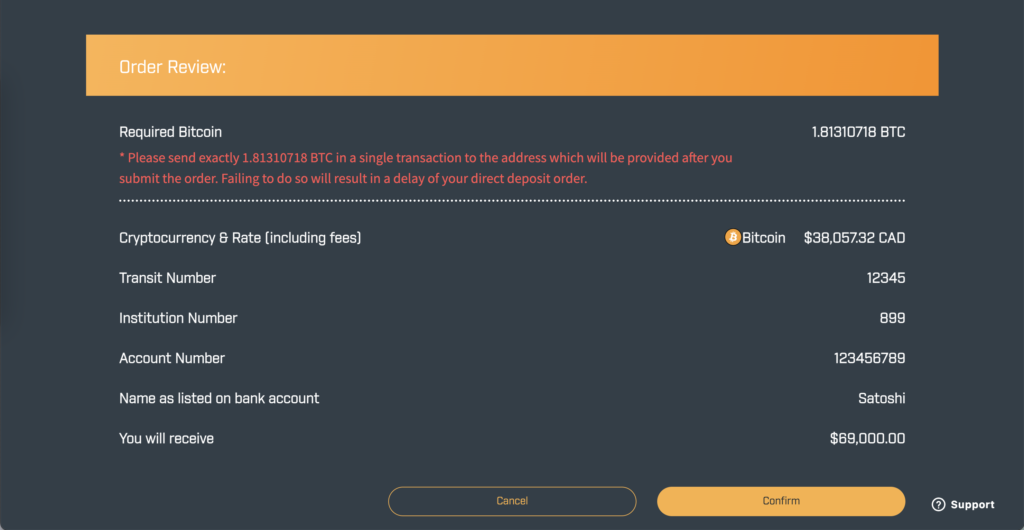Click the Institution Number label
The height and width of the screenshot is (530, 1024).
(178, 319)
